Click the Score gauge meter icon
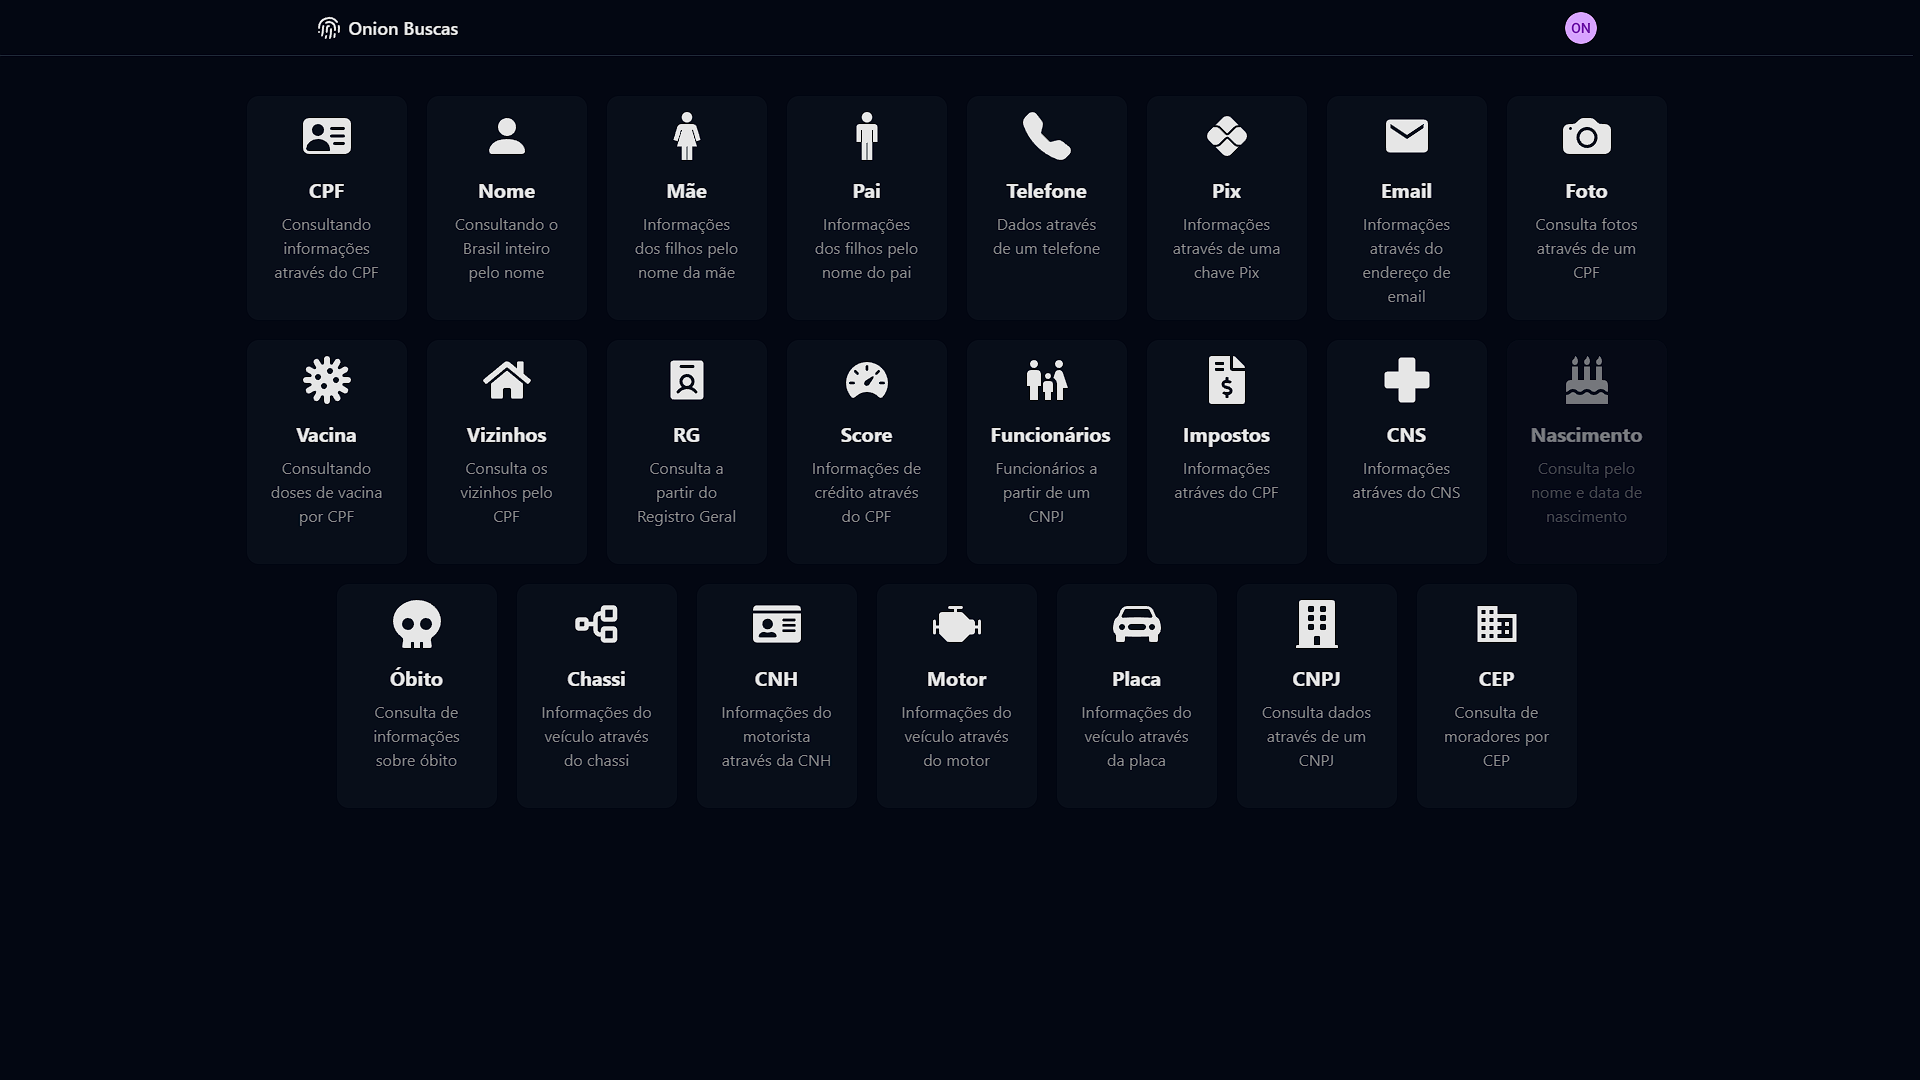 pos(867,380)
